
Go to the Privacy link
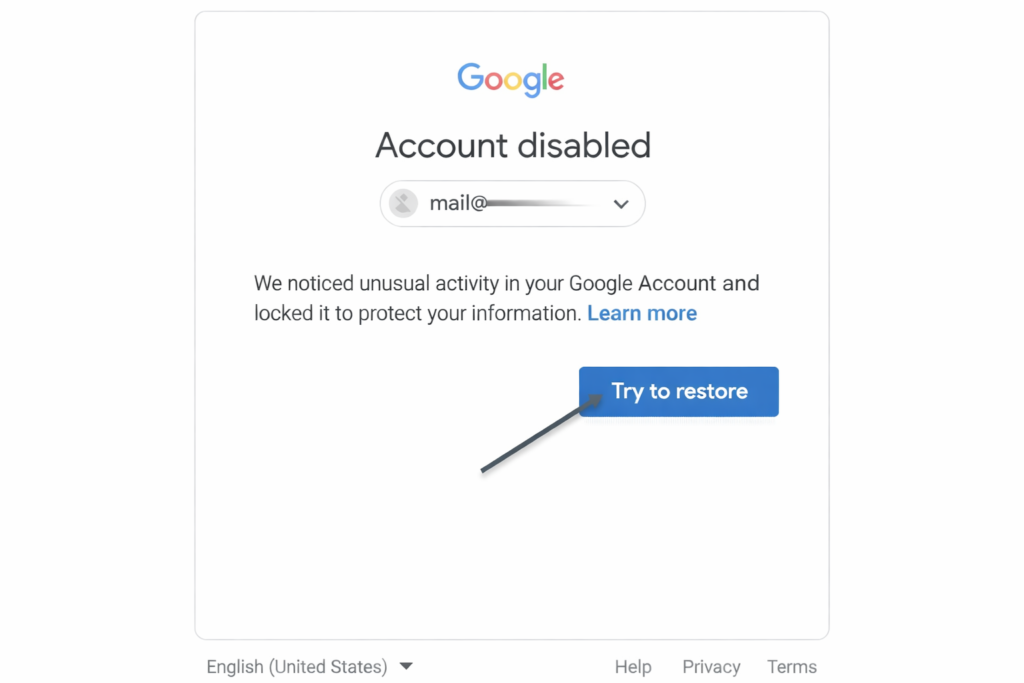[x=711, y=667]
